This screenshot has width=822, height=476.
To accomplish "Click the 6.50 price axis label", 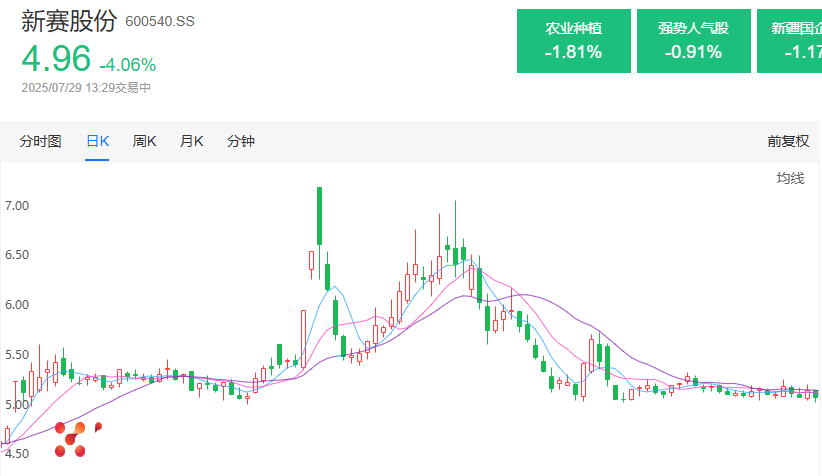I will coord(17,255).
